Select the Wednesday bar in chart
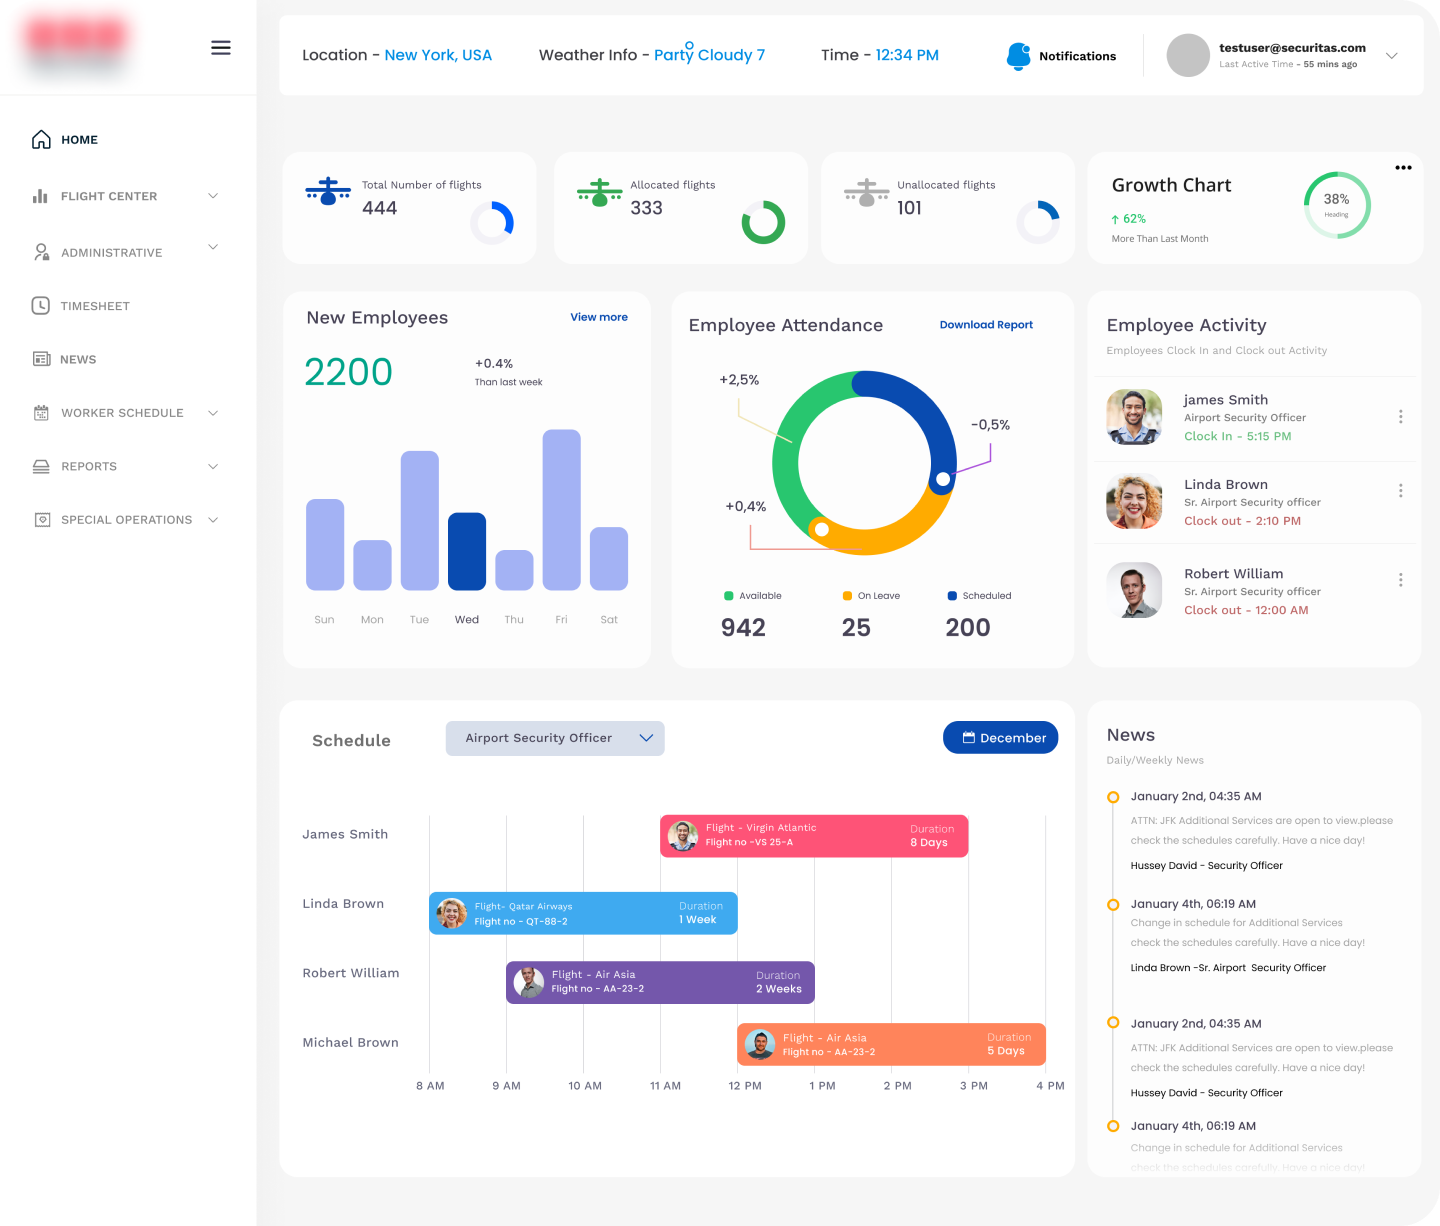Viewport: 1440px width, 1226px height. point(467,551)
